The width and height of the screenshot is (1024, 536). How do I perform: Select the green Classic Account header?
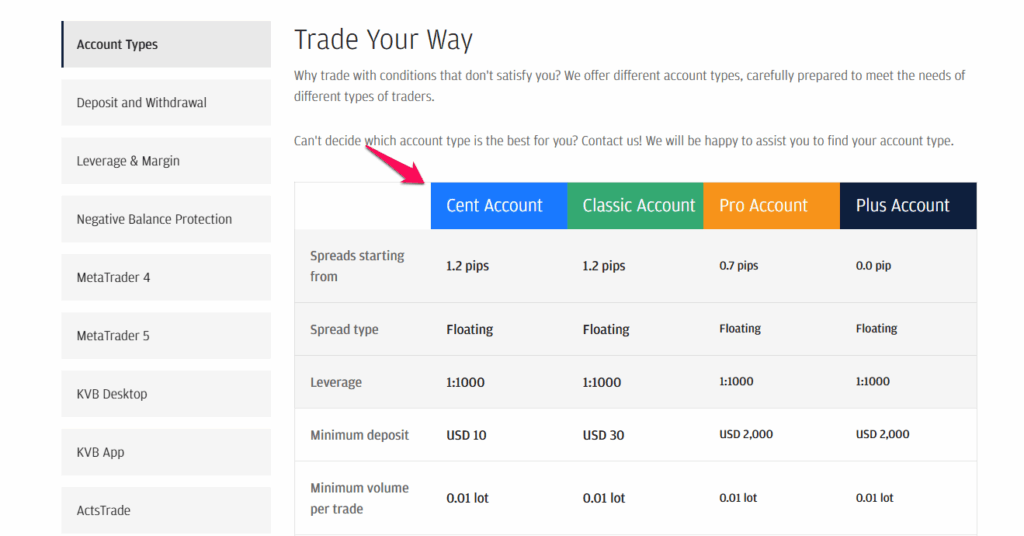coord(635,206)
